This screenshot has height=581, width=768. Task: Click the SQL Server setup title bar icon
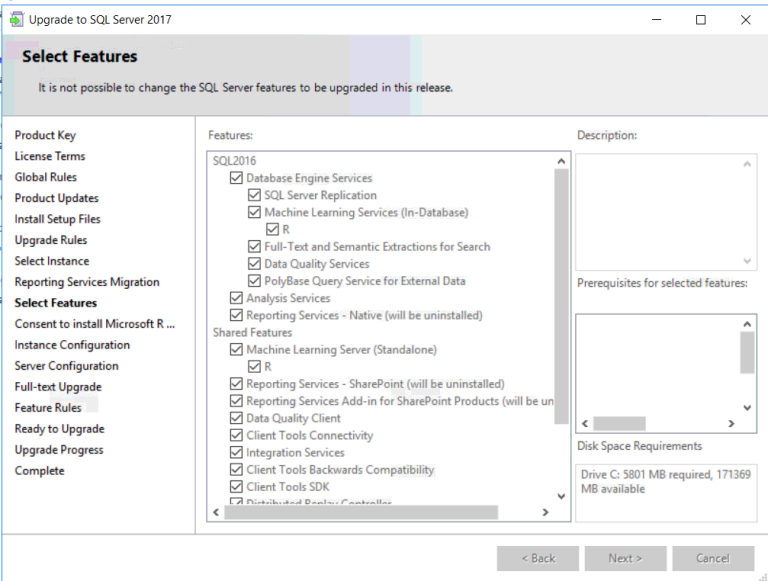pos(16,19)
